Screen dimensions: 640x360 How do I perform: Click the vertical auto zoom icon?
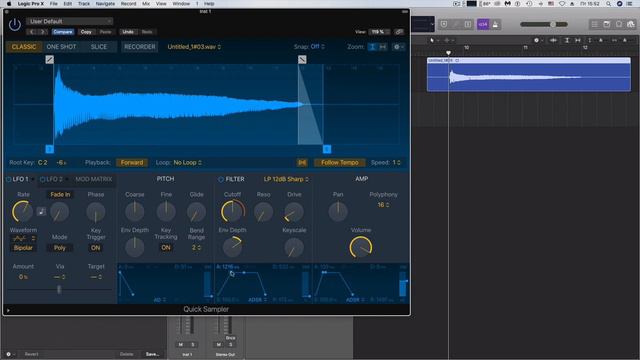pyautogui.click(x=567, y=40)
